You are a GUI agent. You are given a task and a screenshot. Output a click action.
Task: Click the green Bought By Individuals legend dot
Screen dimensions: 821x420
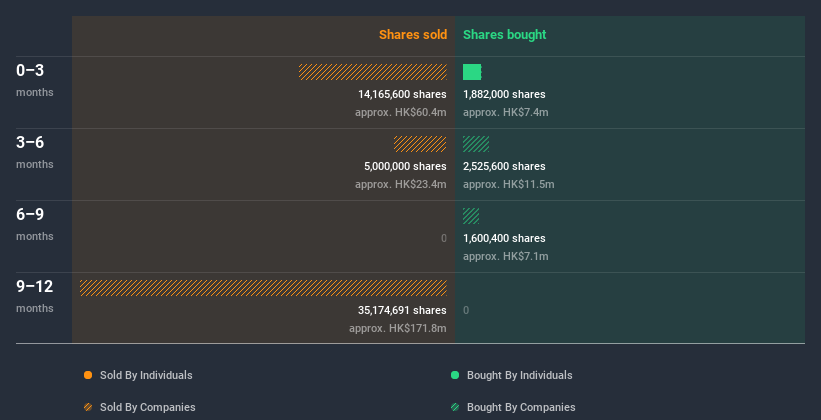coord(455,375)
